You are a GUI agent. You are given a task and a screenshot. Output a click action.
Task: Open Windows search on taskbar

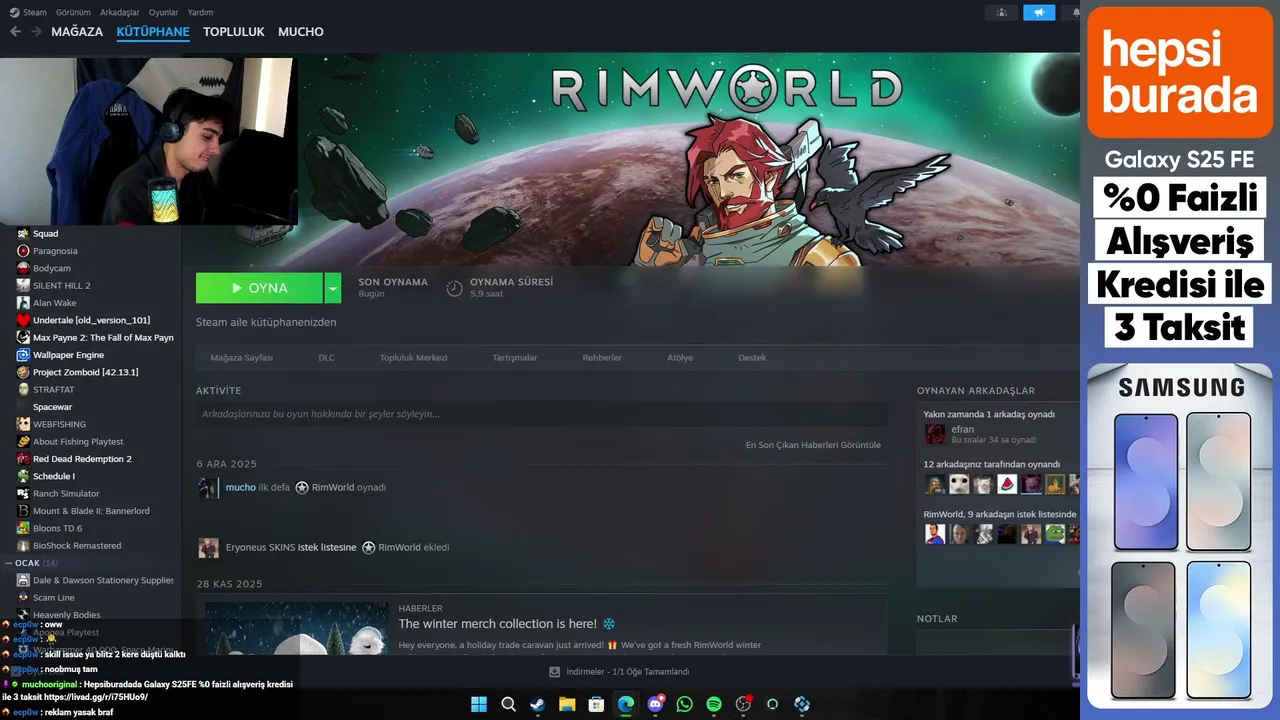point(508,704)
